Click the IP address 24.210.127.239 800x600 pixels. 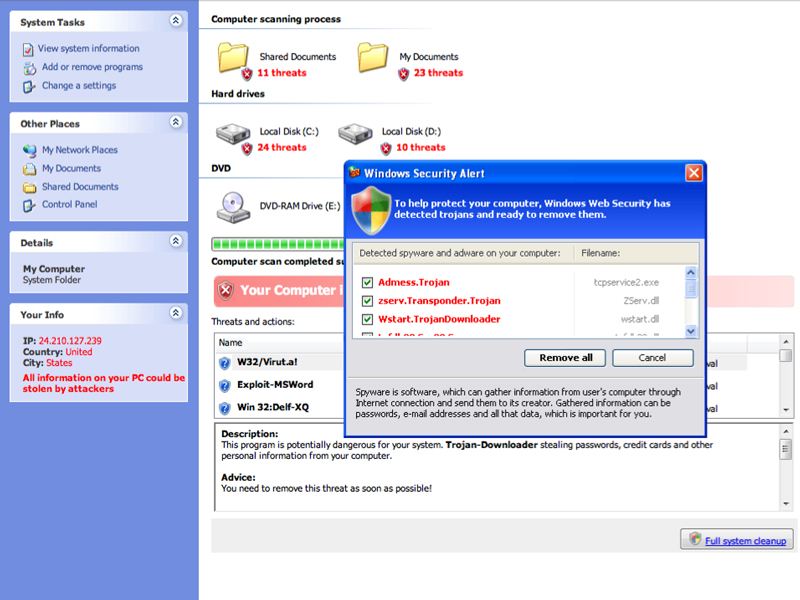tap(70, 341)
